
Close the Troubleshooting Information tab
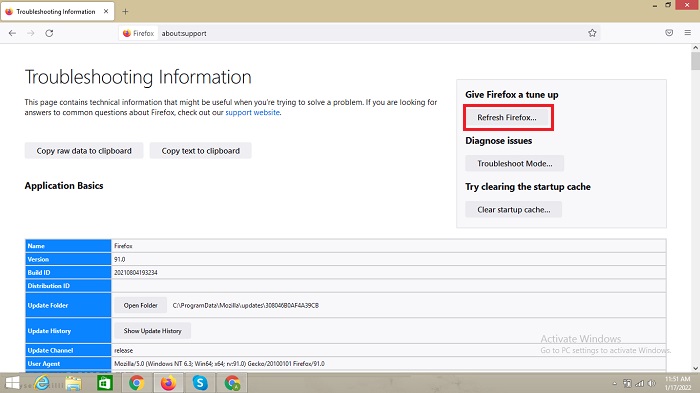tap(106, 12)
